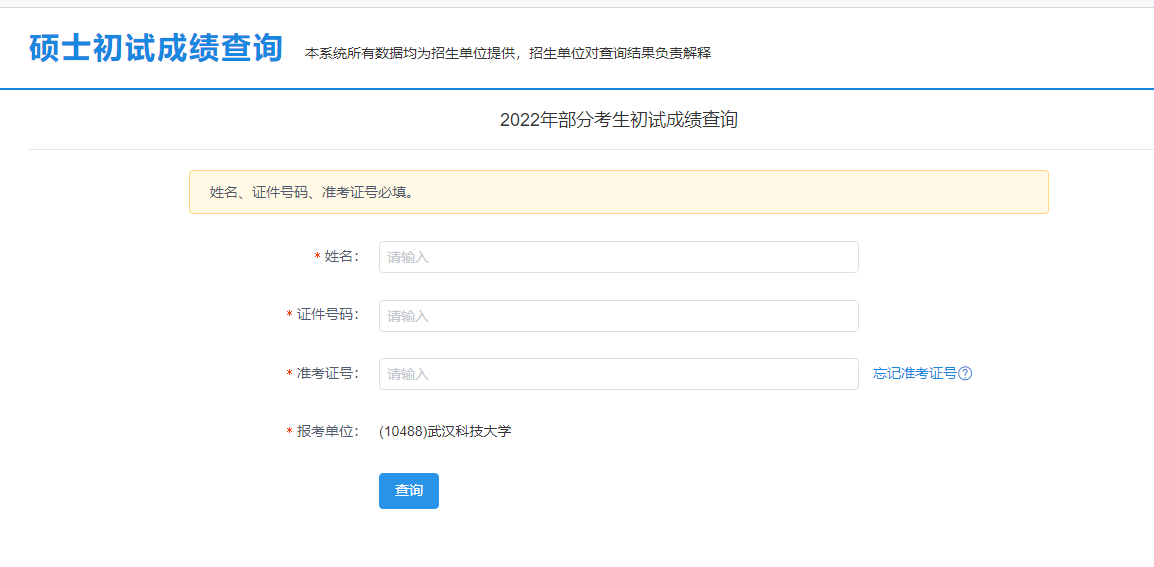Click the 姓名 field label
Image resolution: width=1154 pixels, height=567 pixels.
pos(341,257)
